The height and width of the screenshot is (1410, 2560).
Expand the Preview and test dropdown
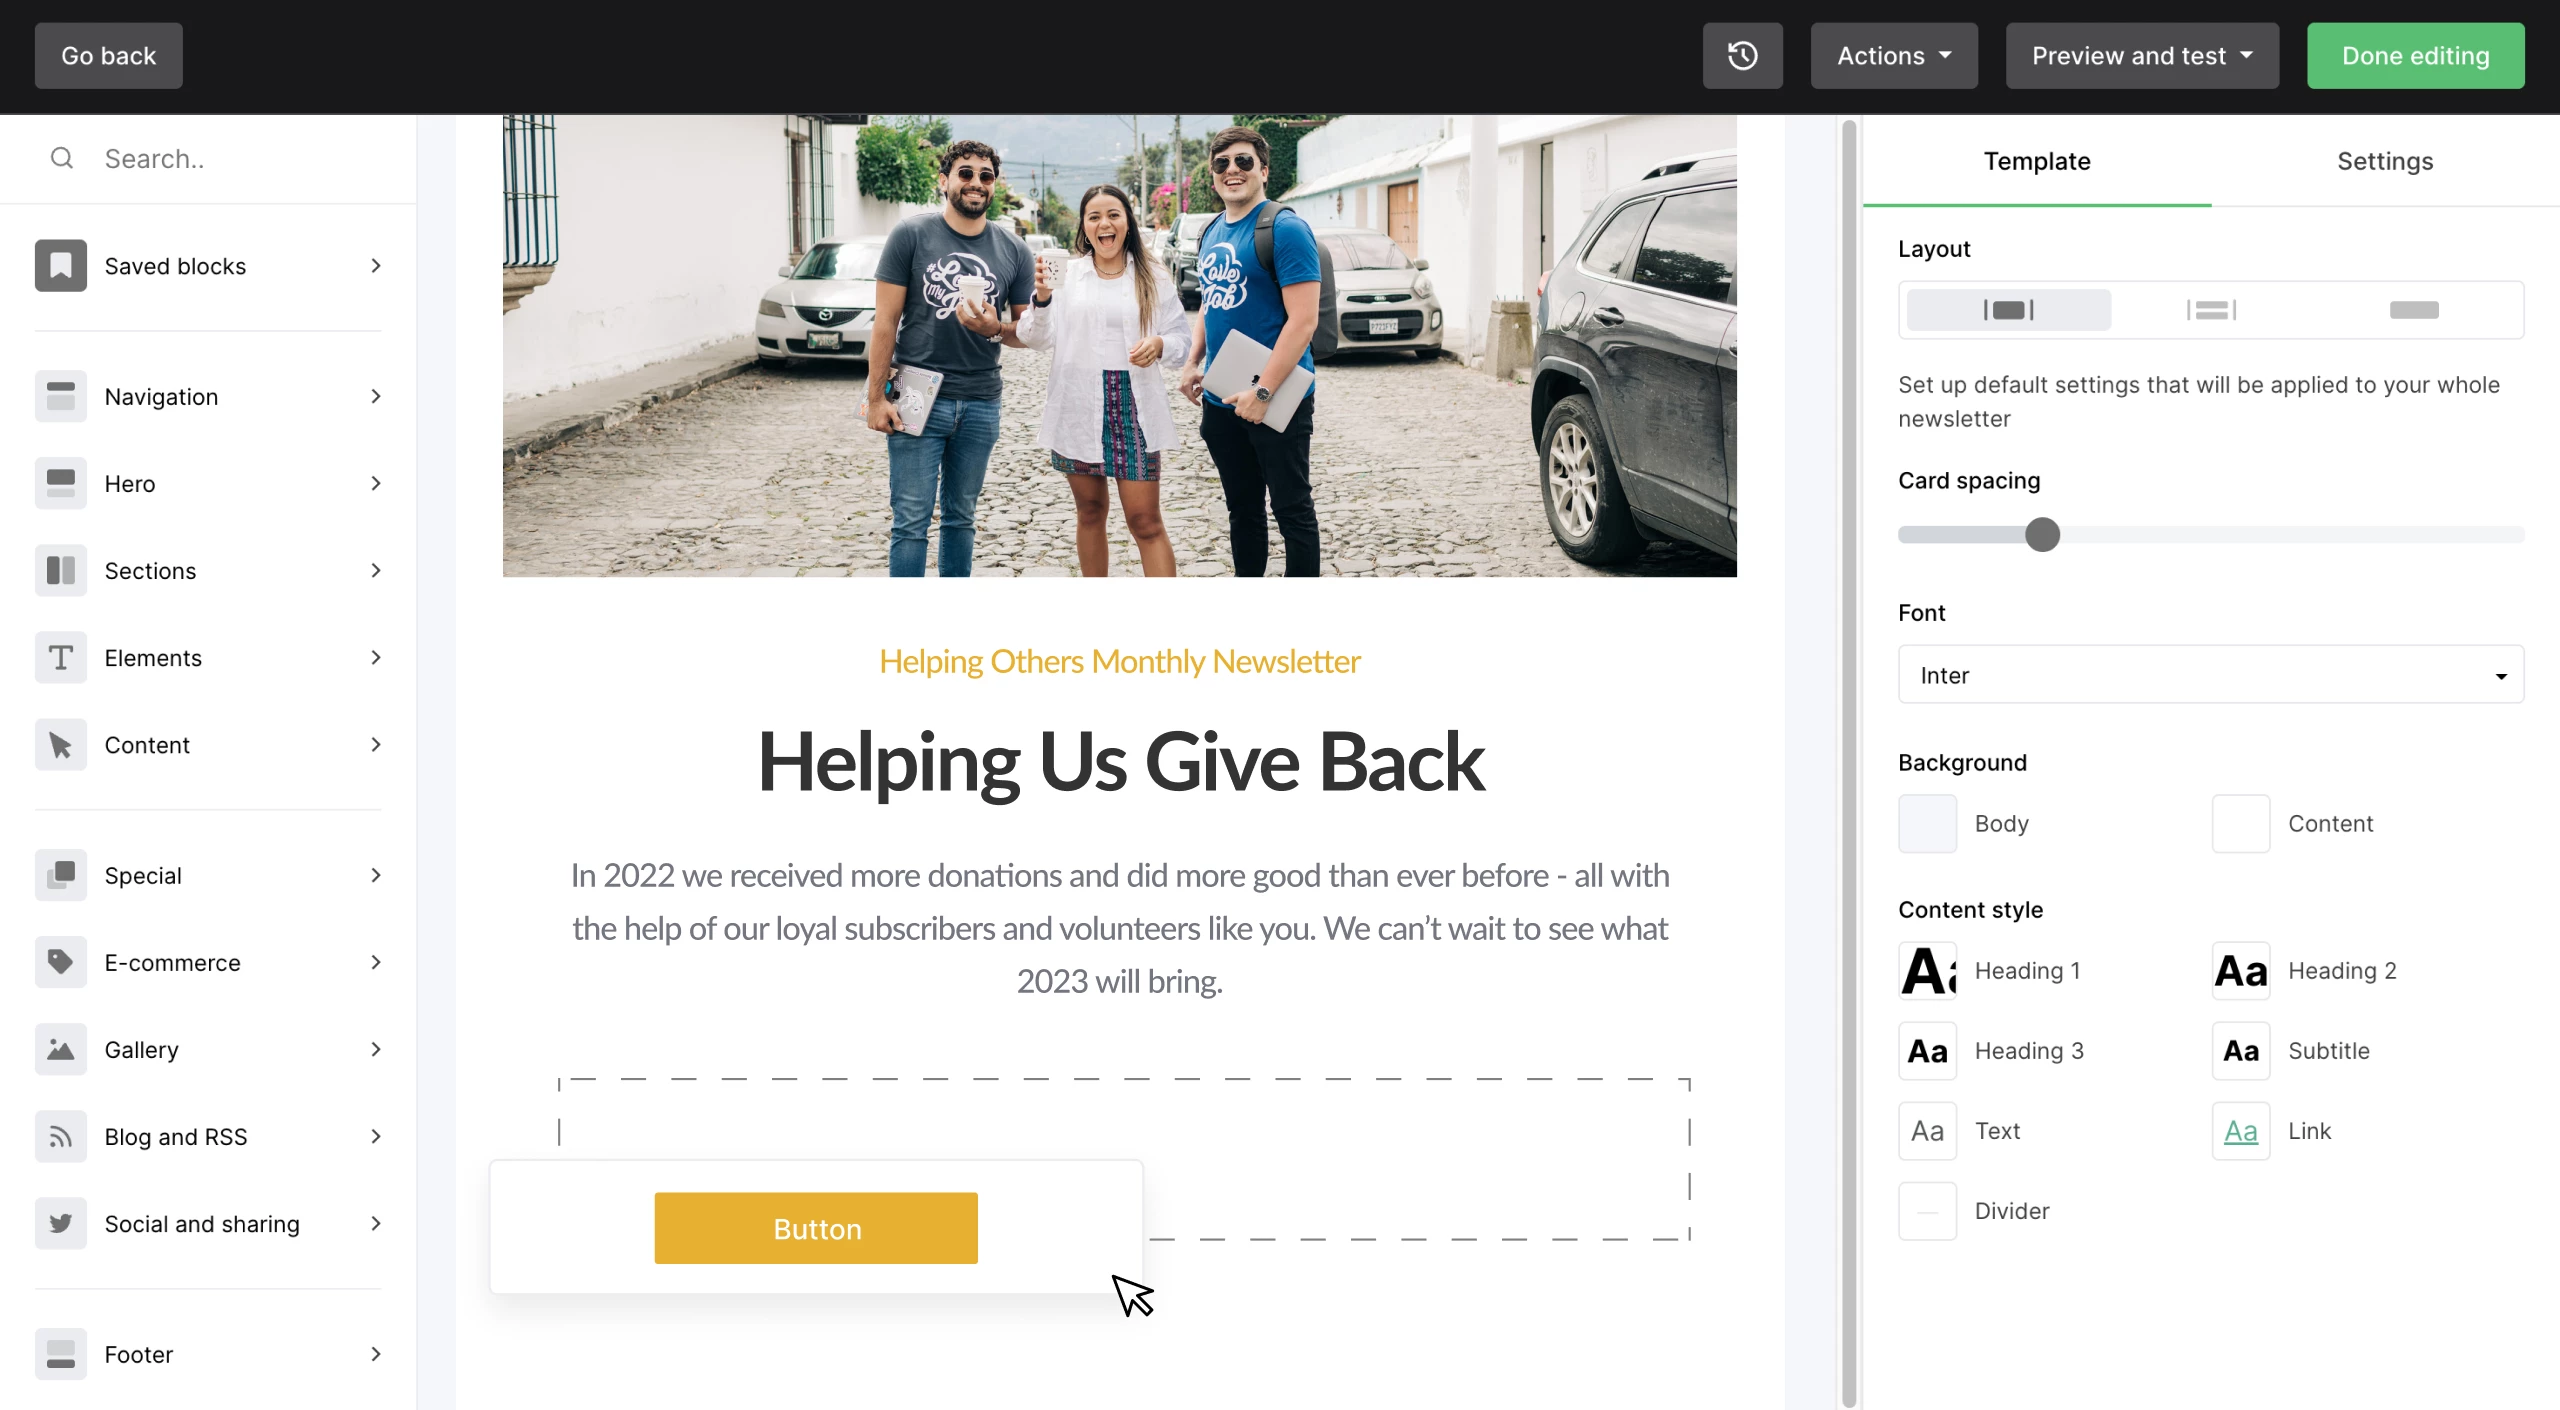click(x=2142, y=56)
